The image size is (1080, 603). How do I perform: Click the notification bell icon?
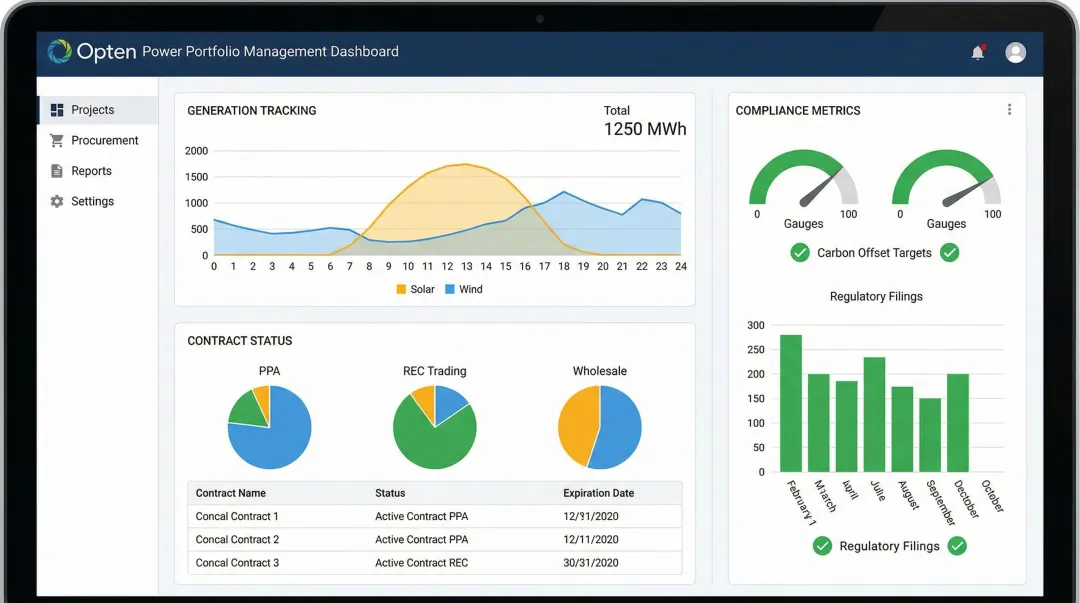[977, 52]
